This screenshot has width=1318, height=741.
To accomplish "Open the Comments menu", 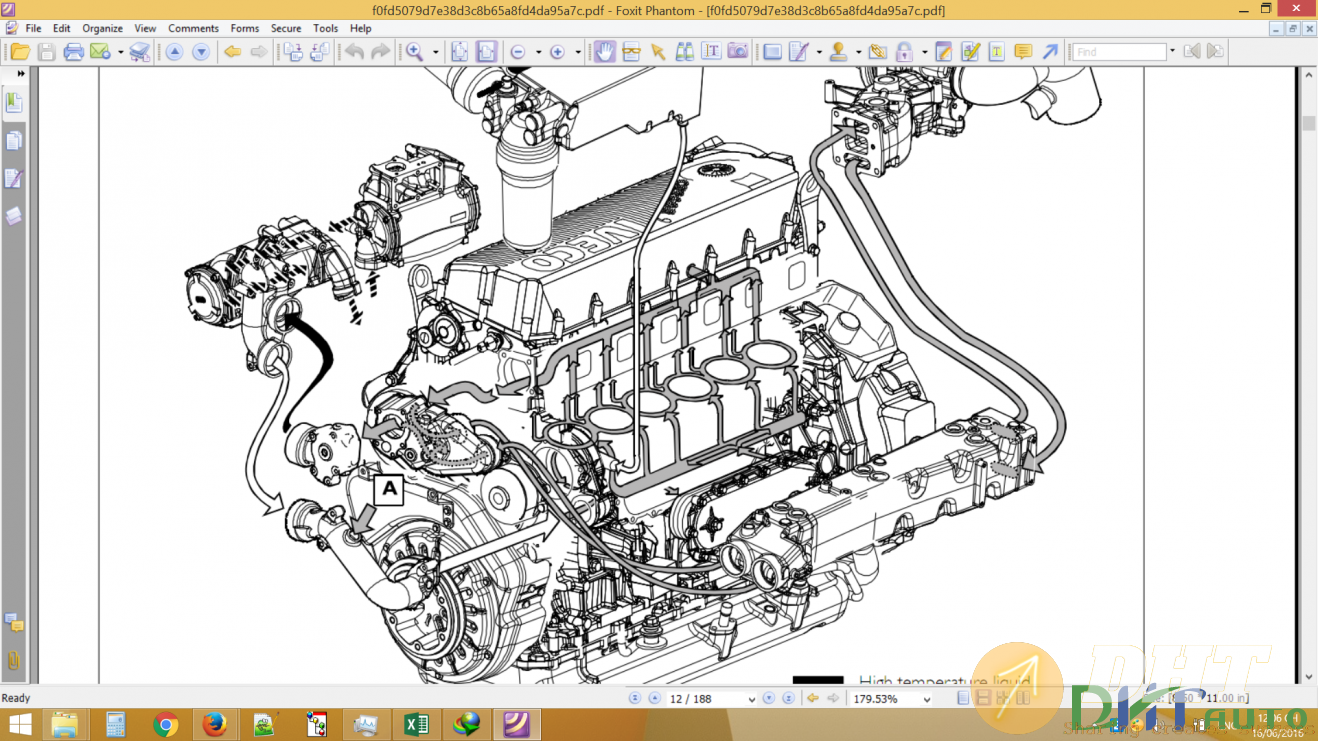I will (x=193, y=28).
